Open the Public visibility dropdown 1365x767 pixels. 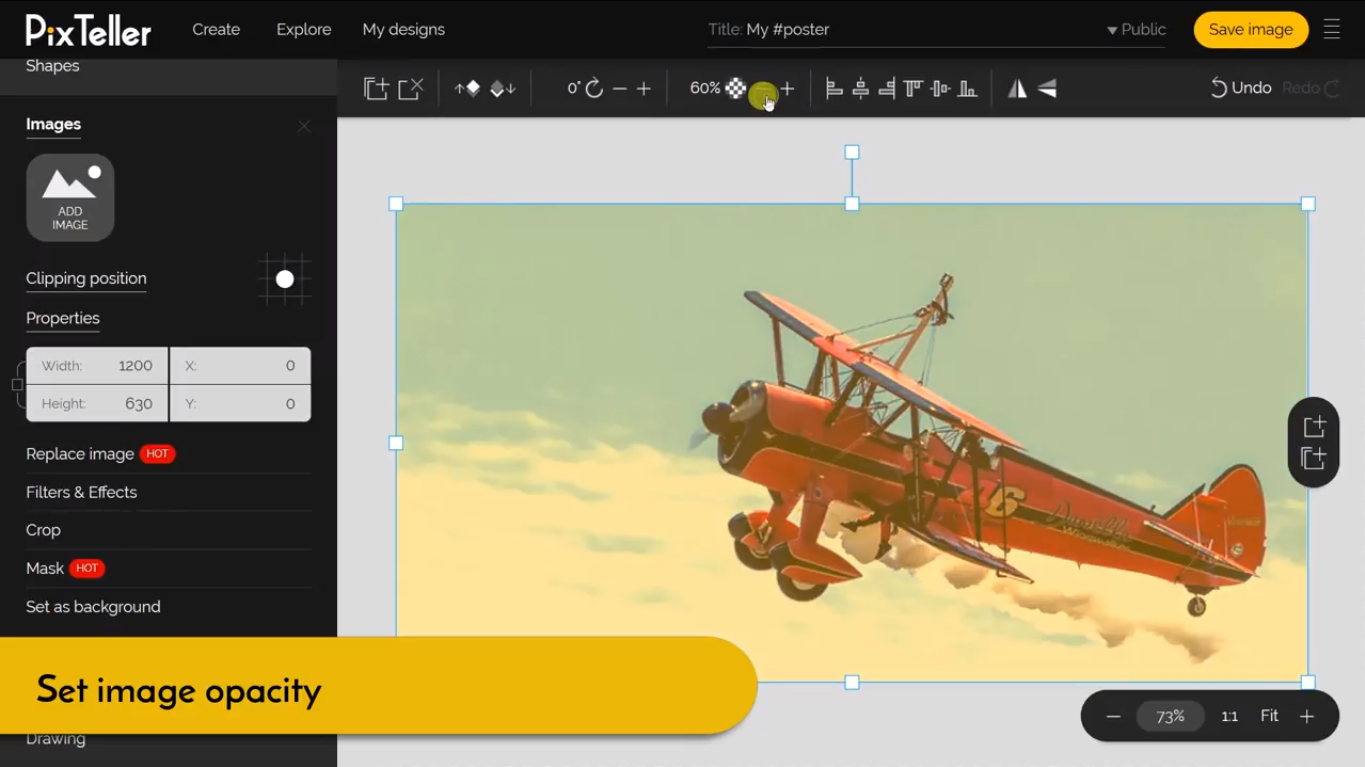click(x=1136, y=30)
